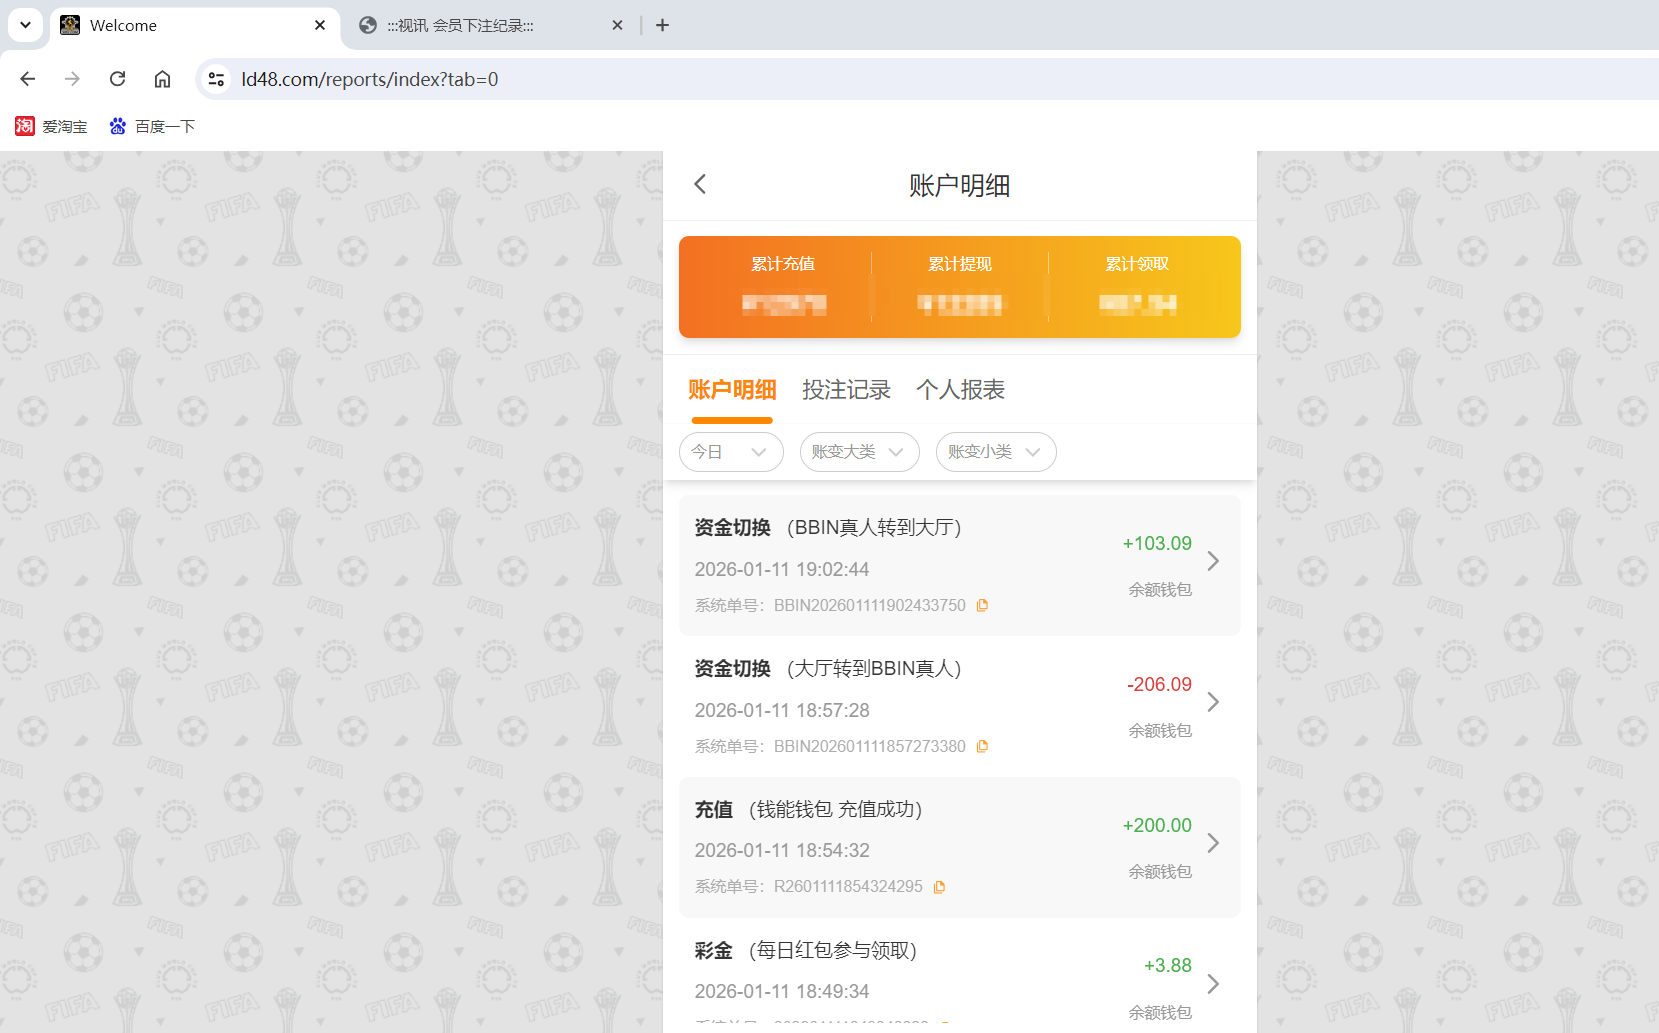Switch to the 投注记录 tab

pos(846,390)
